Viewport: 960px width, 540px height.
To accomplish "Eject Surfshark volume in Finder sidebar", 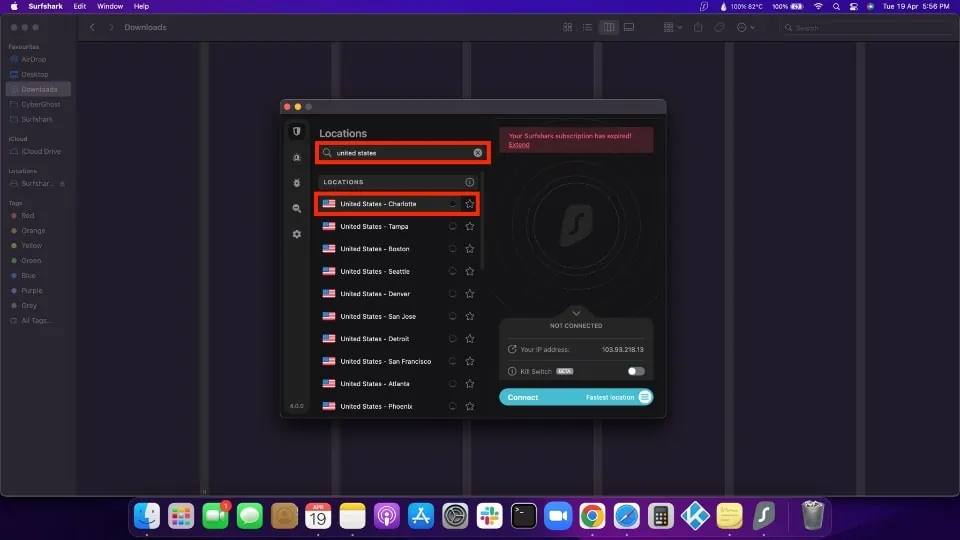I will pyautogui.click(x=62, y=184).
